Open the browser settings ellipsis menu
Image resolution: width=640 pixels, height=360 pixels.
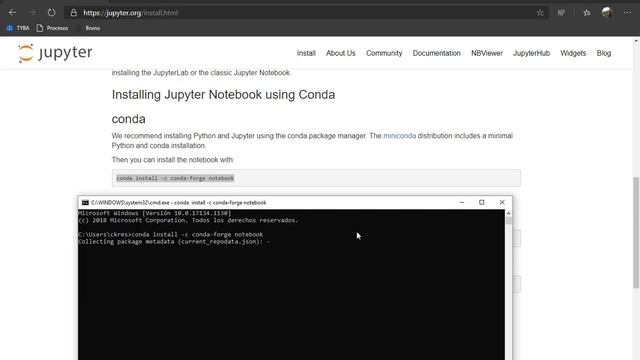tap(627, 13)
